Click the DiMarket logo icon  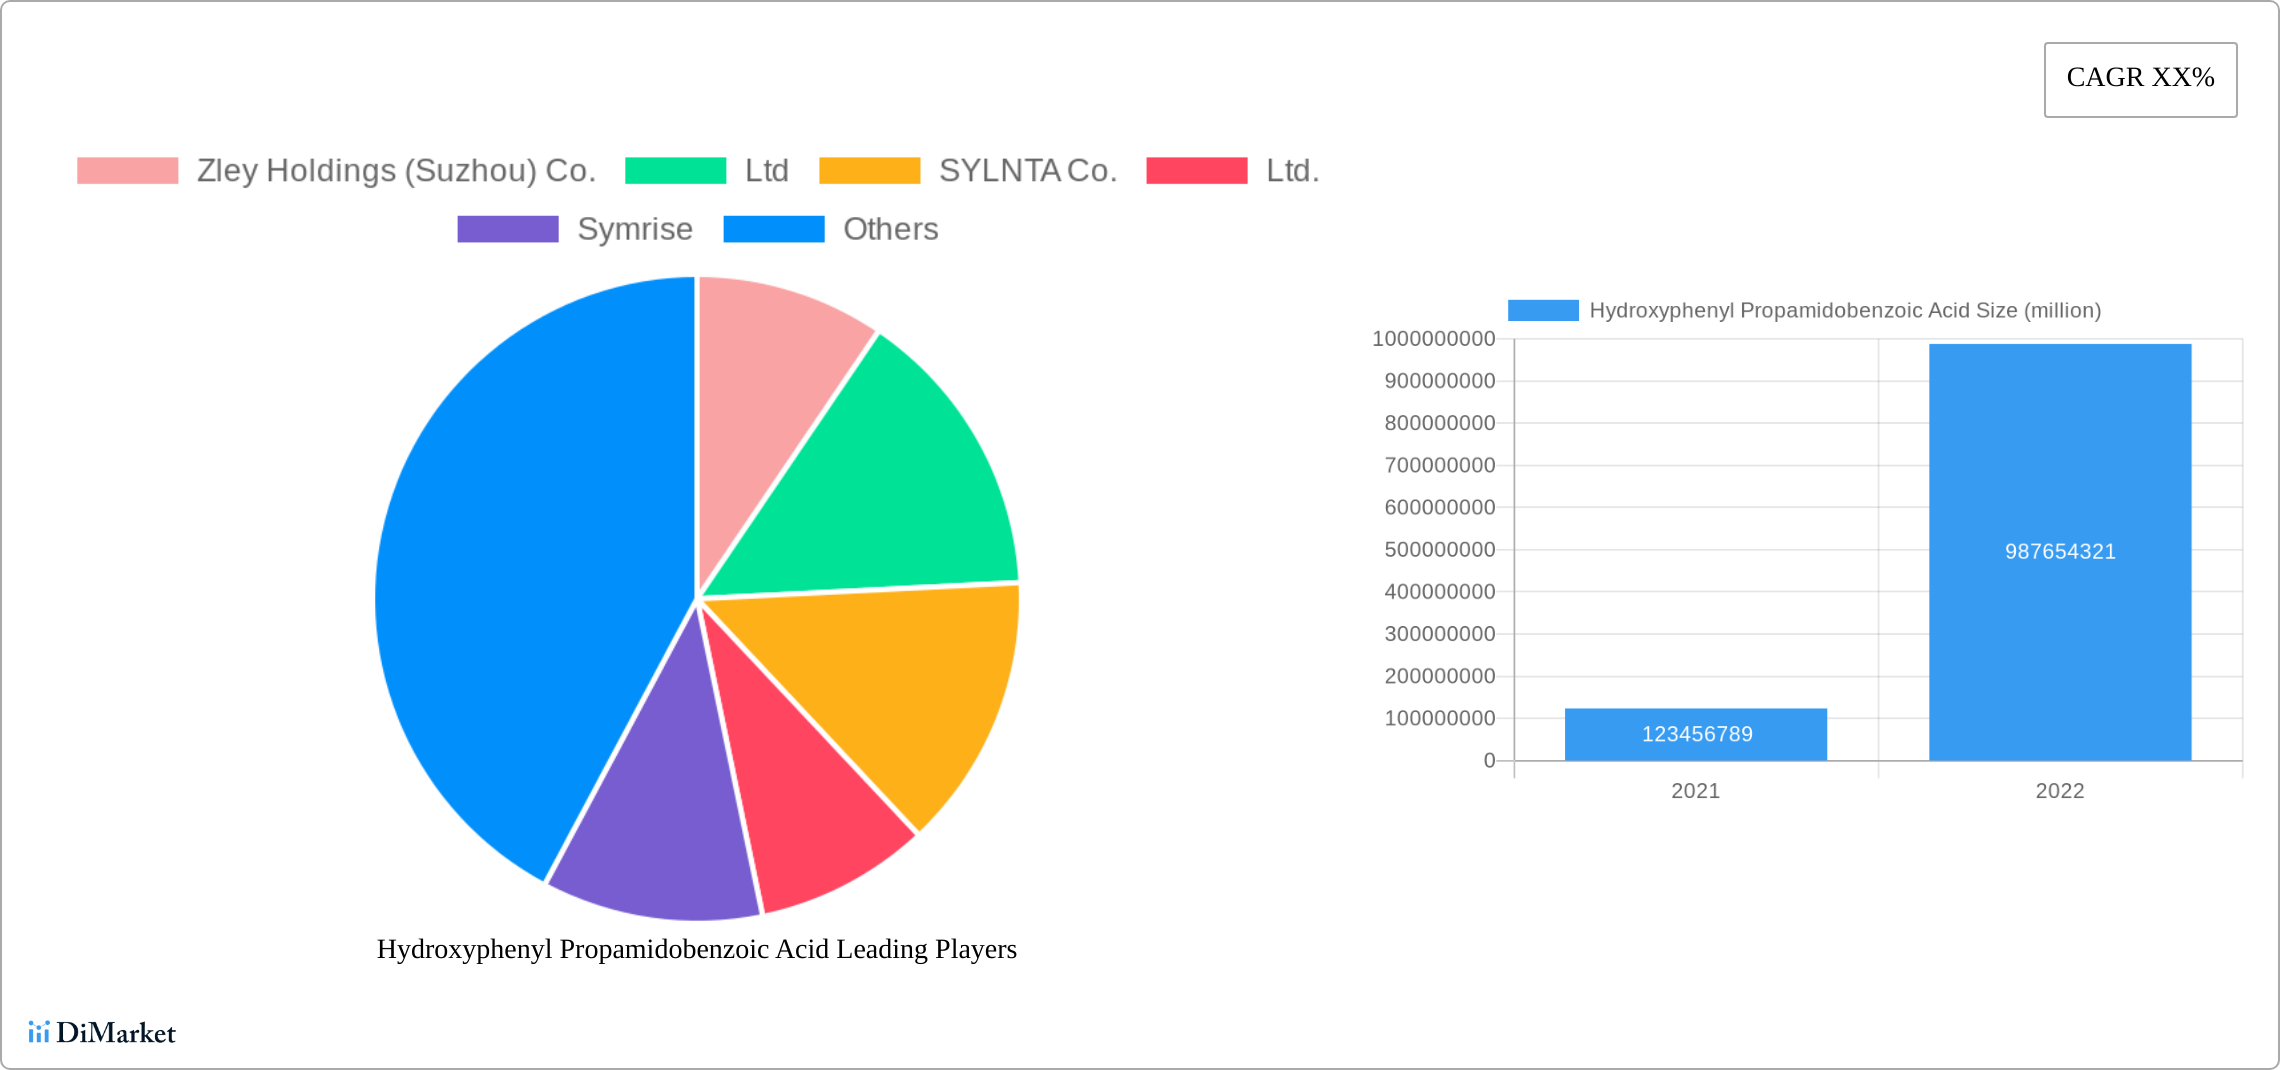click(39, 1032)
